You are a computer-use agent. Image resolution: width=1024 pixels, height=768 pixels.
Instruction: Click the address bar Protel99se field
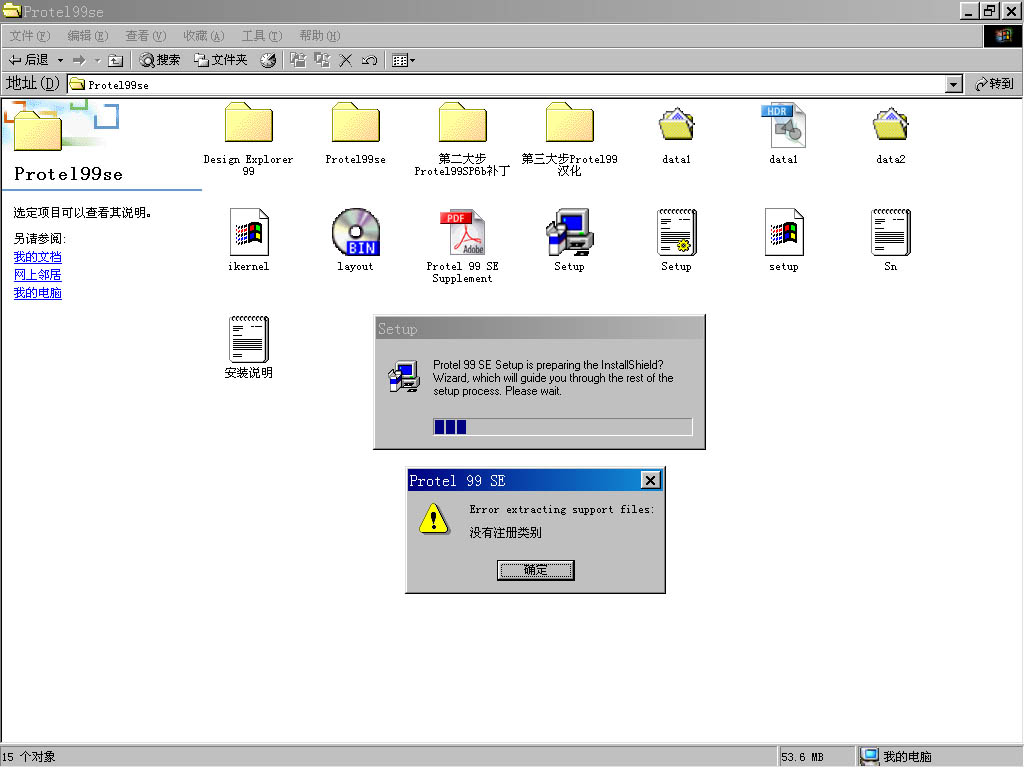[x=506, y=84]
